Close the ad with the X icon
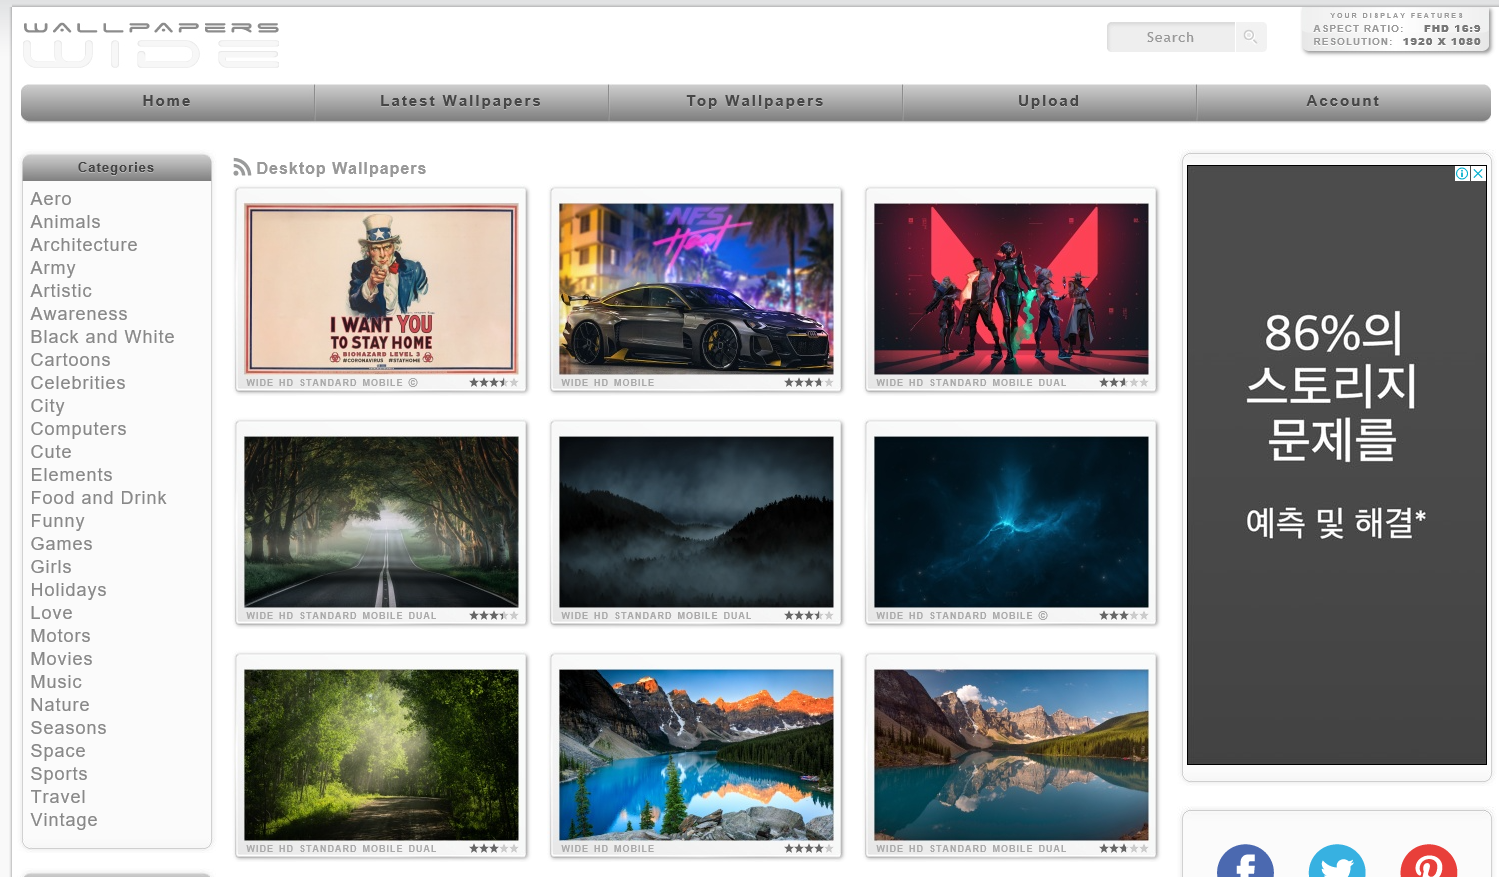1499x877 pixels. (x=1478, y=173)
